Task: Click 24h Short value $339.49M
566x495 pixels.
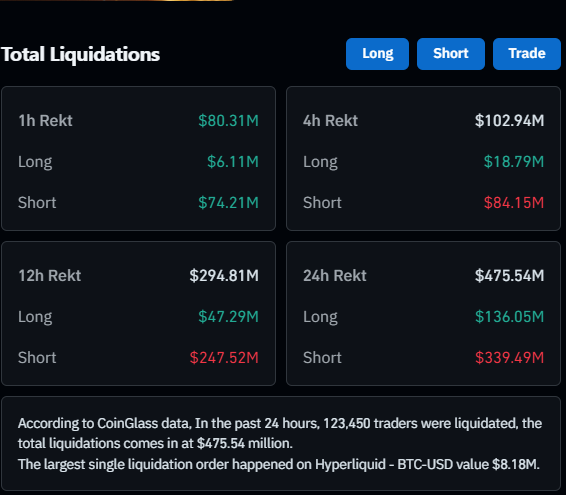Action: tap(509, 358)
